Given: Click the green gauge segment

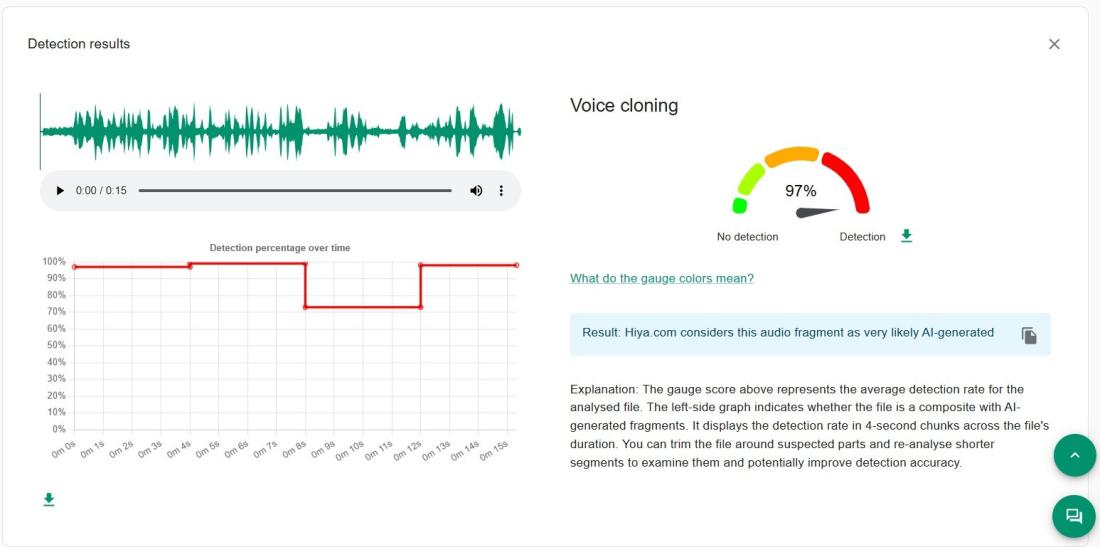Looking at the screenshot, I should (749, 182).
